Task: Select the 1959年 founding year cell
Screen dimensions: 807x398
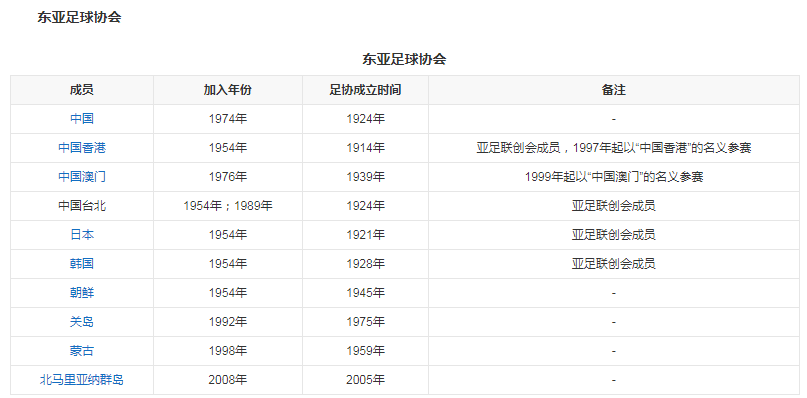Action: click(x=365, y=351)
